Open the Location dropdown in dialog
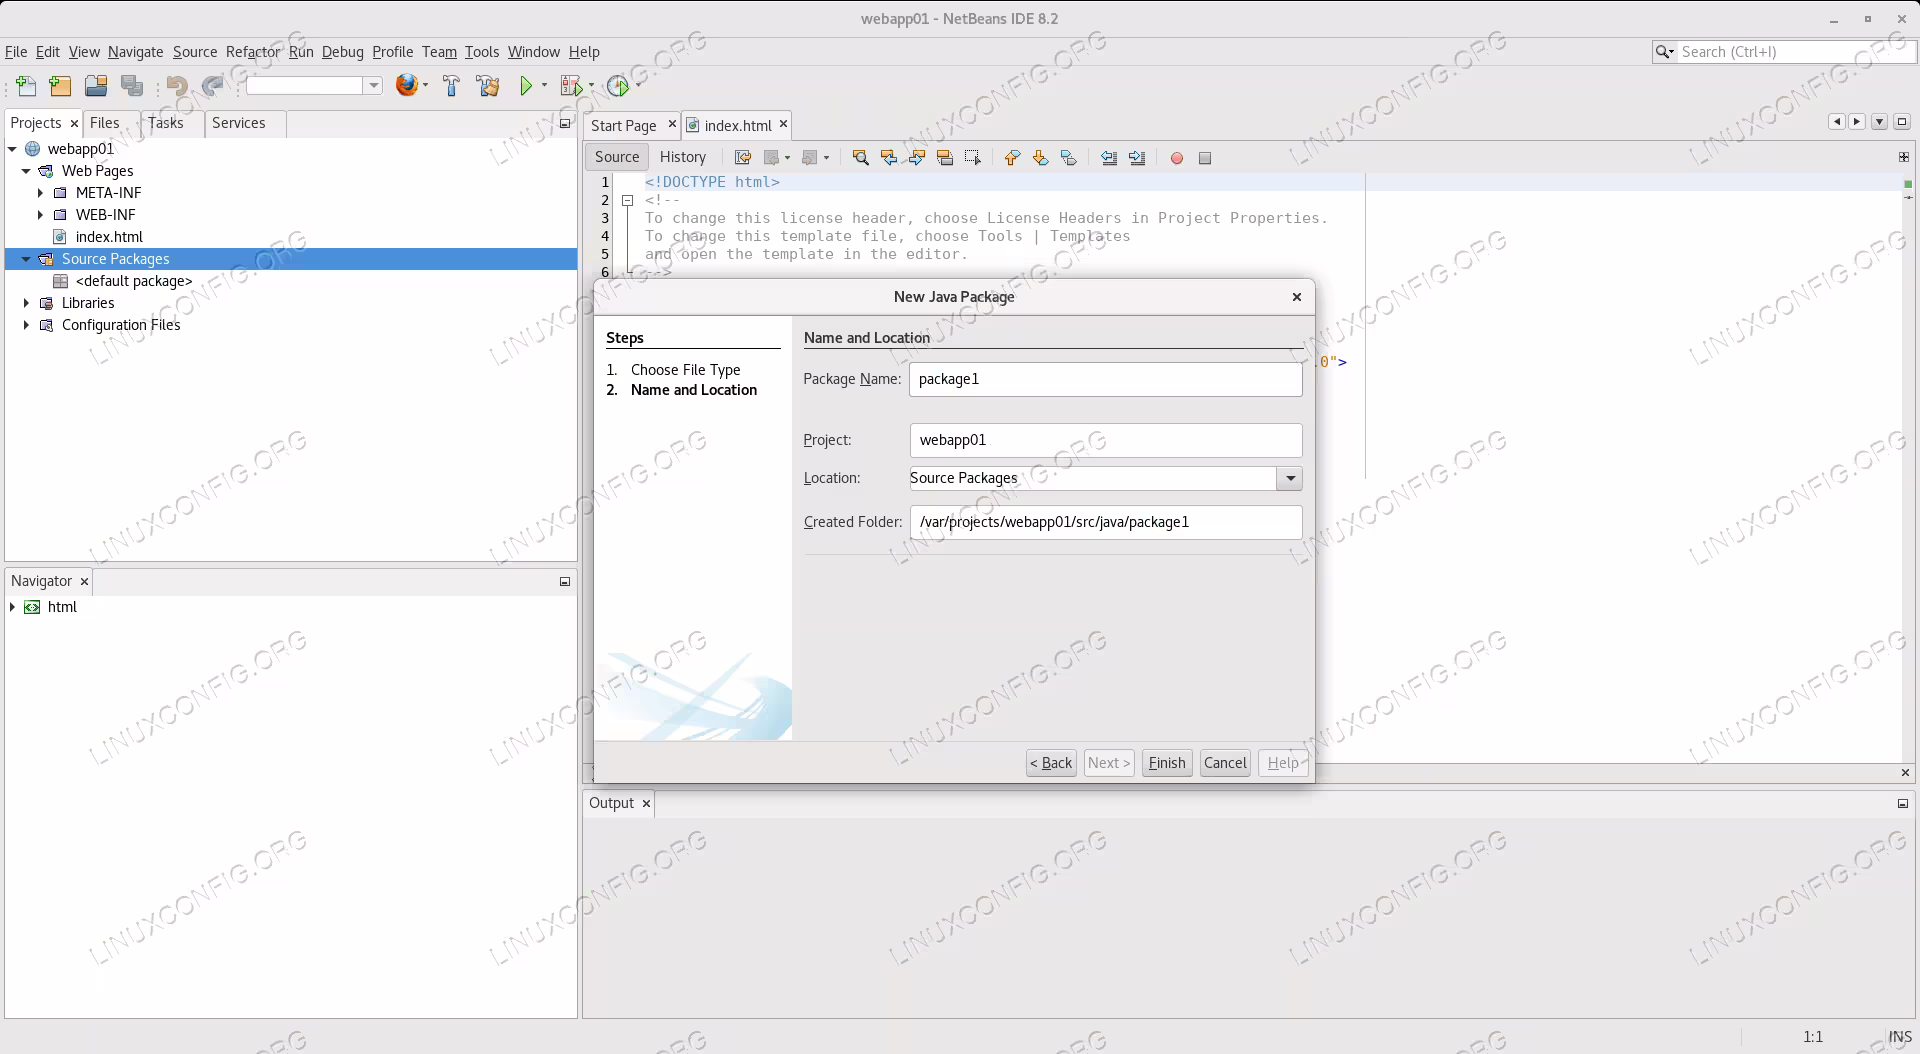This screenshot has width=1920, height=1054. pyautogui.click(x=1290, y=478)
